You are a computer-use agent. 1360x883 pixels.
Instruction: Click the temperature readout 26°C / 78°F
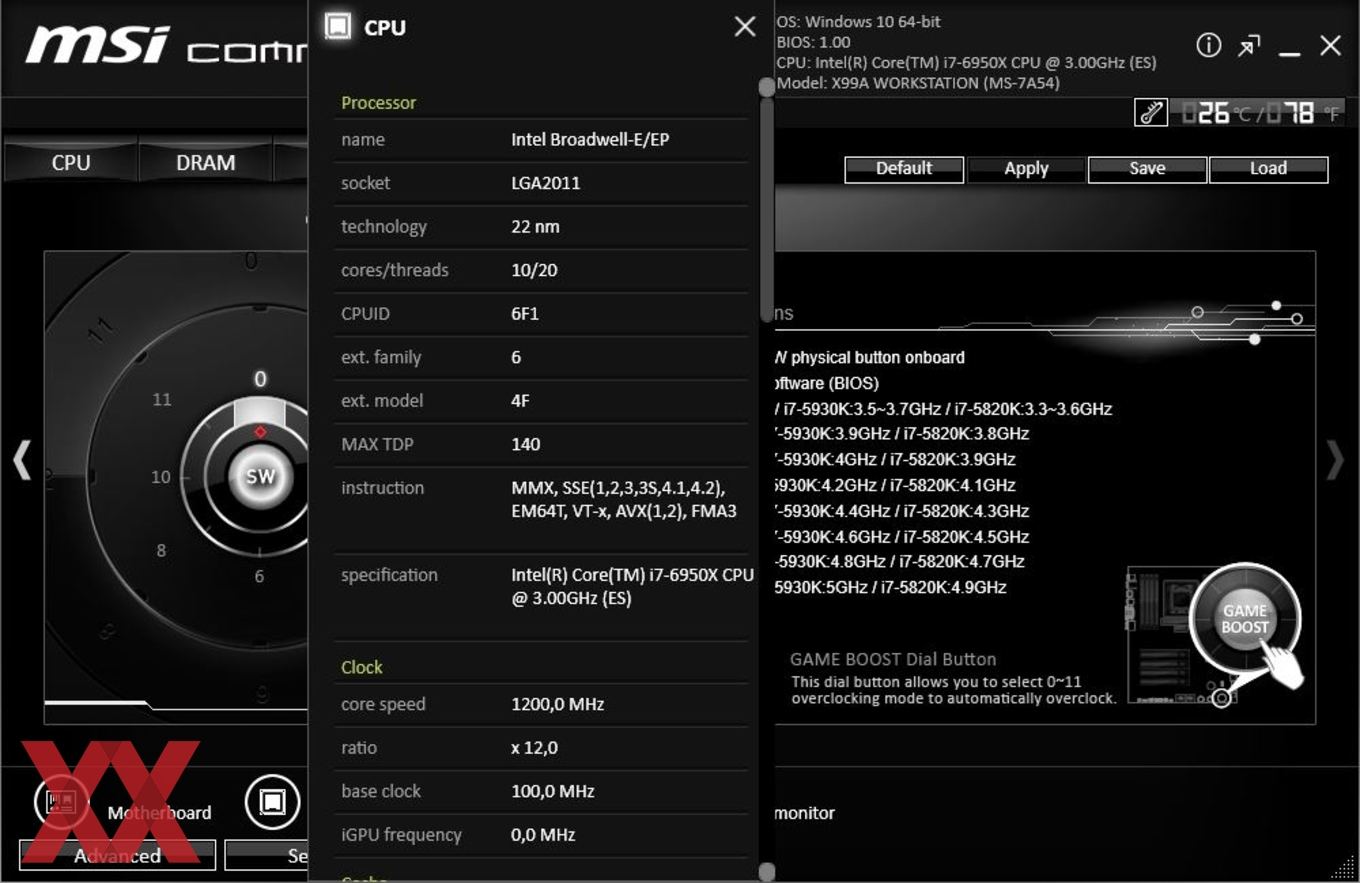tap(1260, 113)
